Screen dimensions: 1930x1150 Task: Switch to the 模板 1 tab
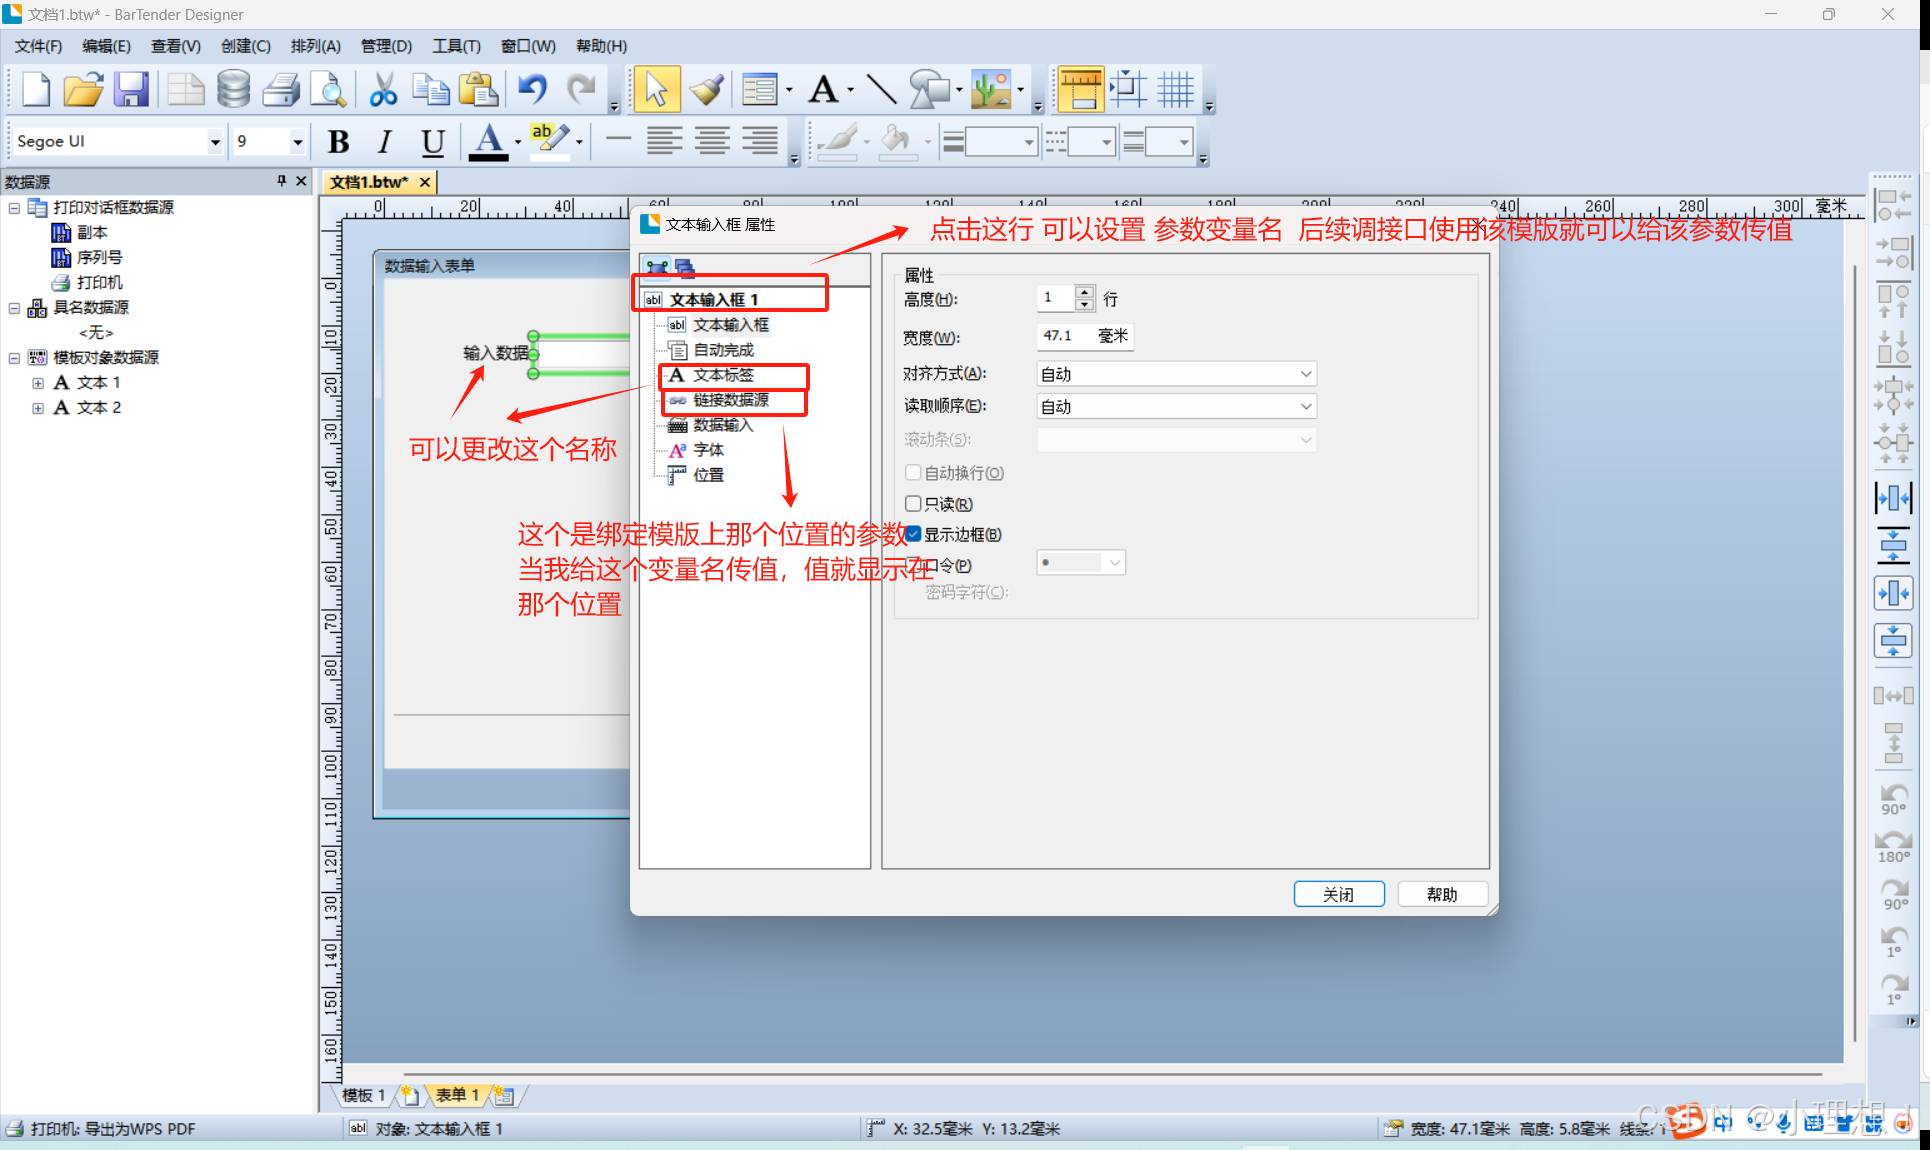pyautogui.click(x=363, y=1095)
